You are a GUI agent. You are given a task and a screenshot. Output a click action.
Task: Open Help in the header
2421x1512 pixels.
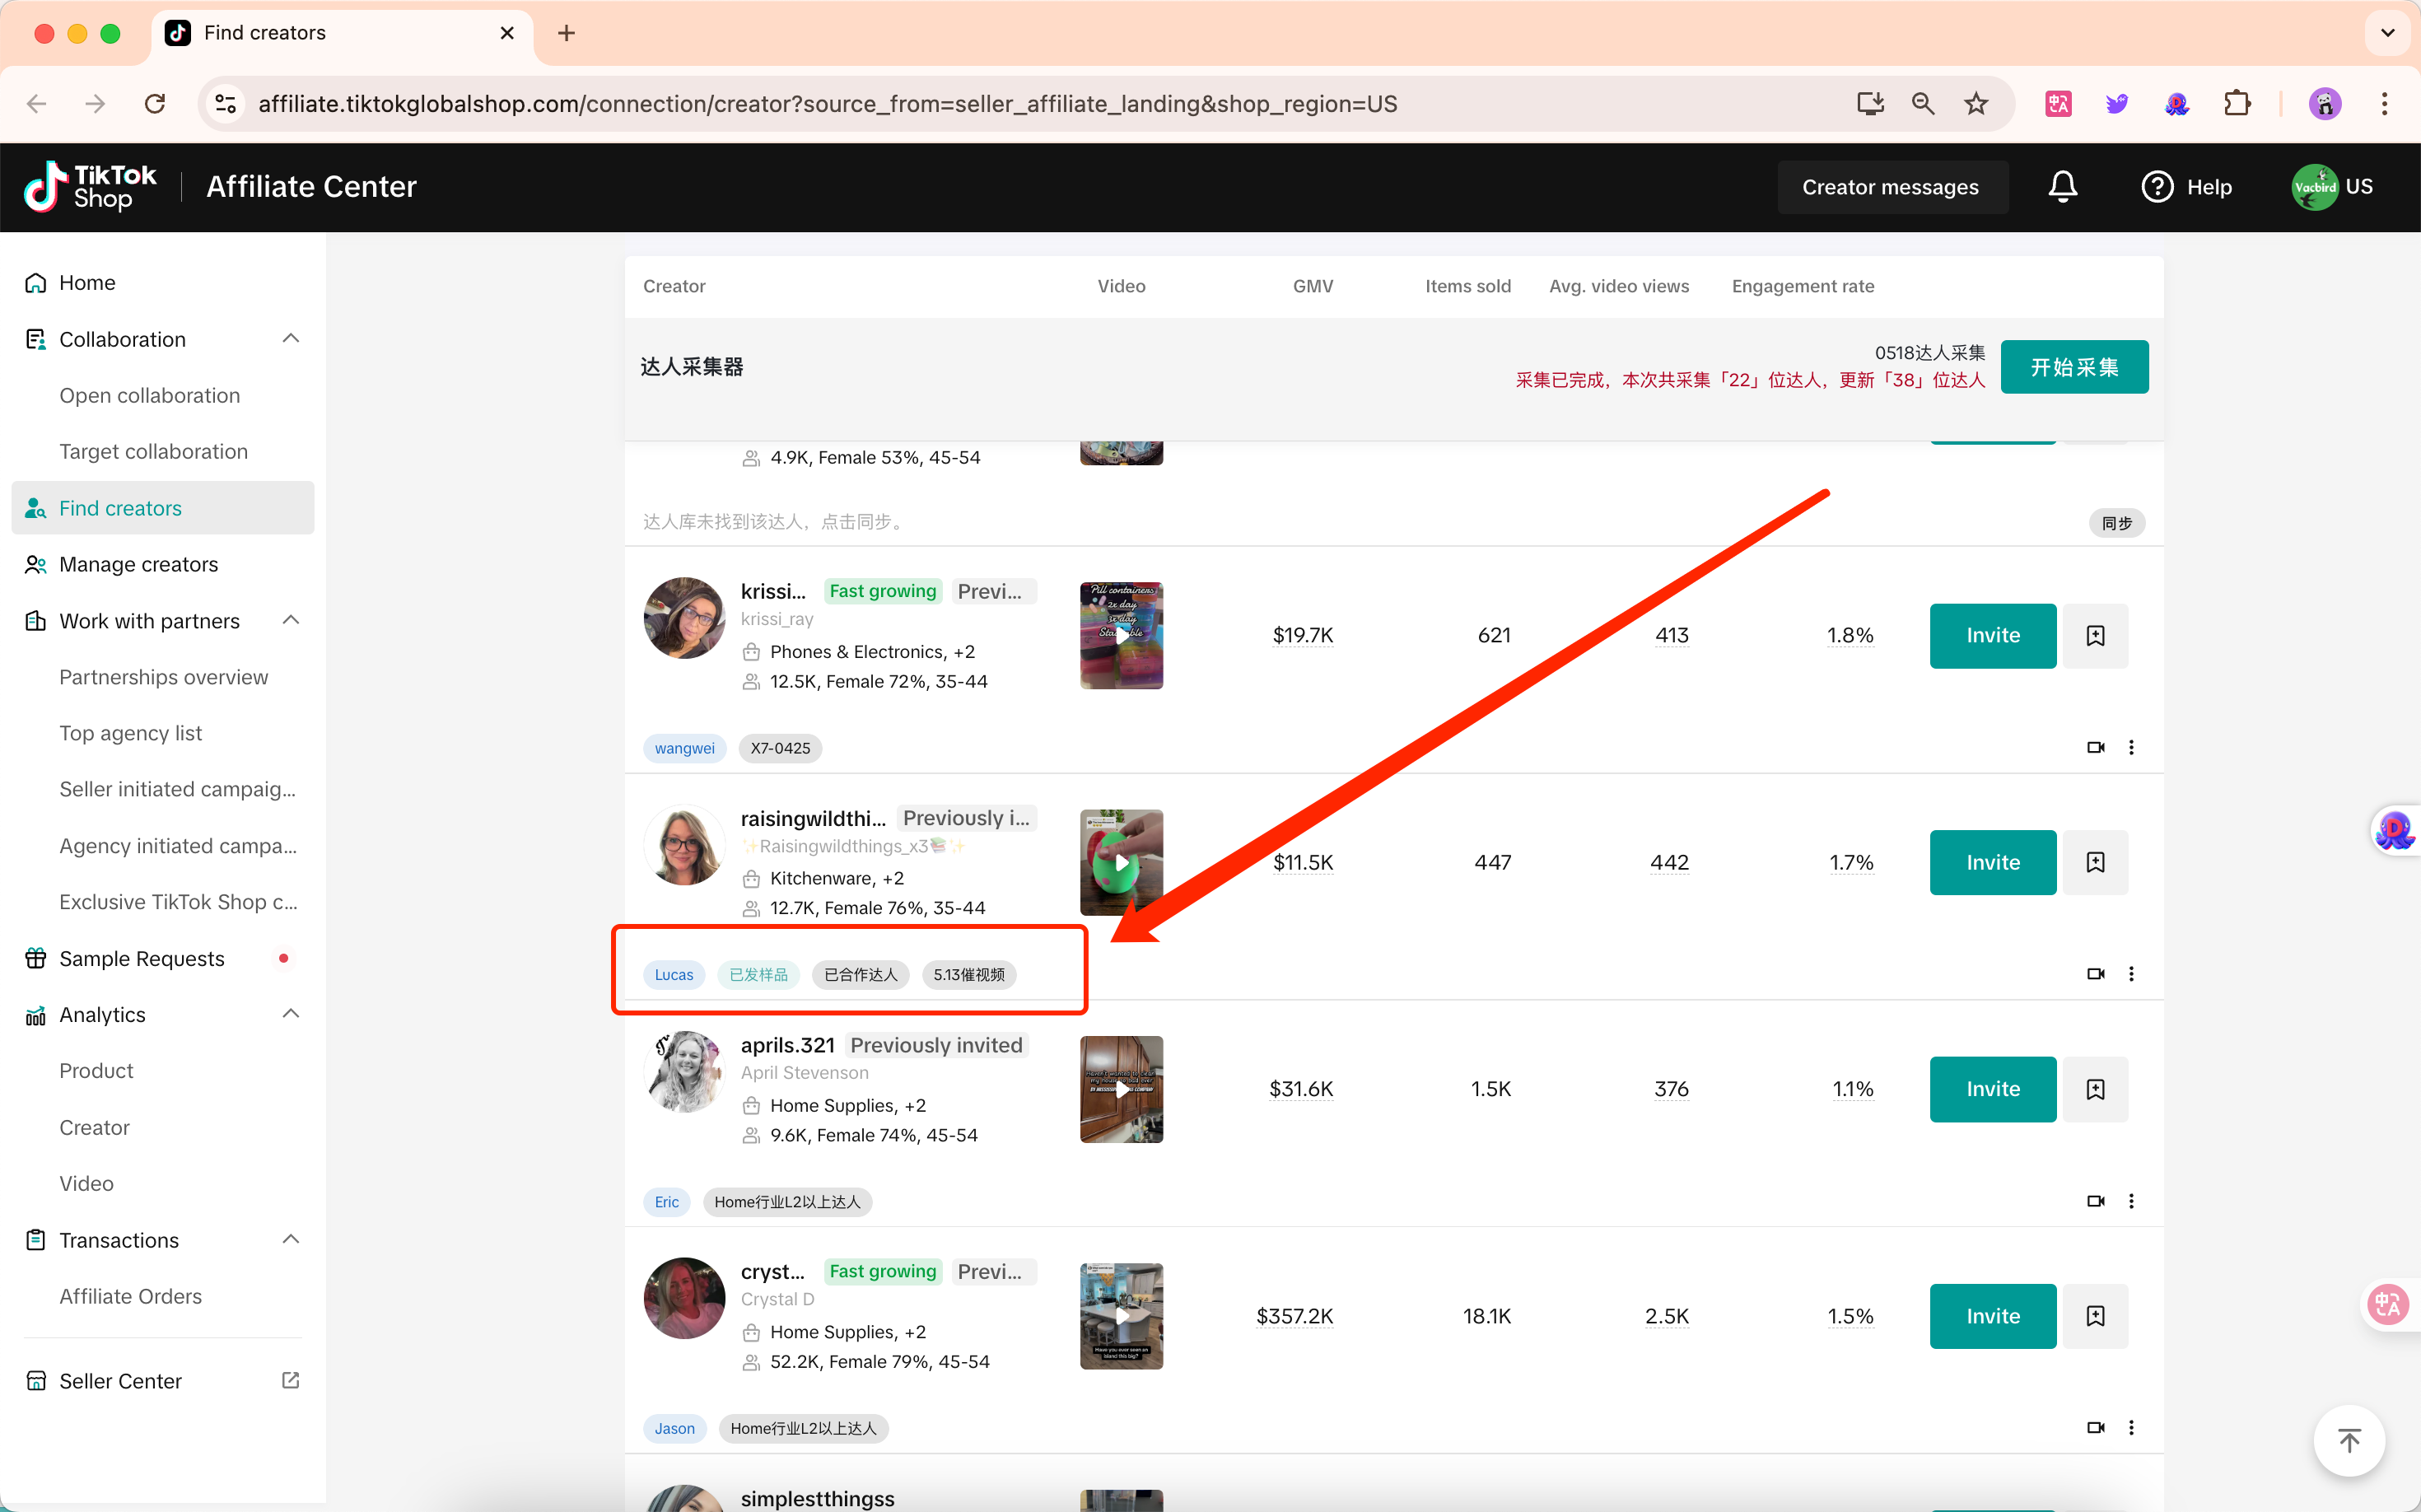pyautogui.click(x=2187, y=187)
